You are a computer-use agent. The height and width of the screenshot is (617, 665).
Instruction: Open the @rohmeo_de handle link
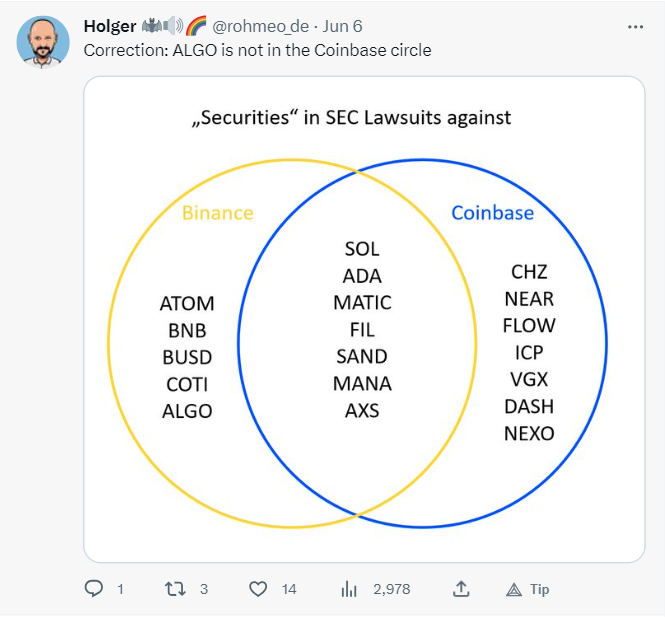[x=260, y=26]
